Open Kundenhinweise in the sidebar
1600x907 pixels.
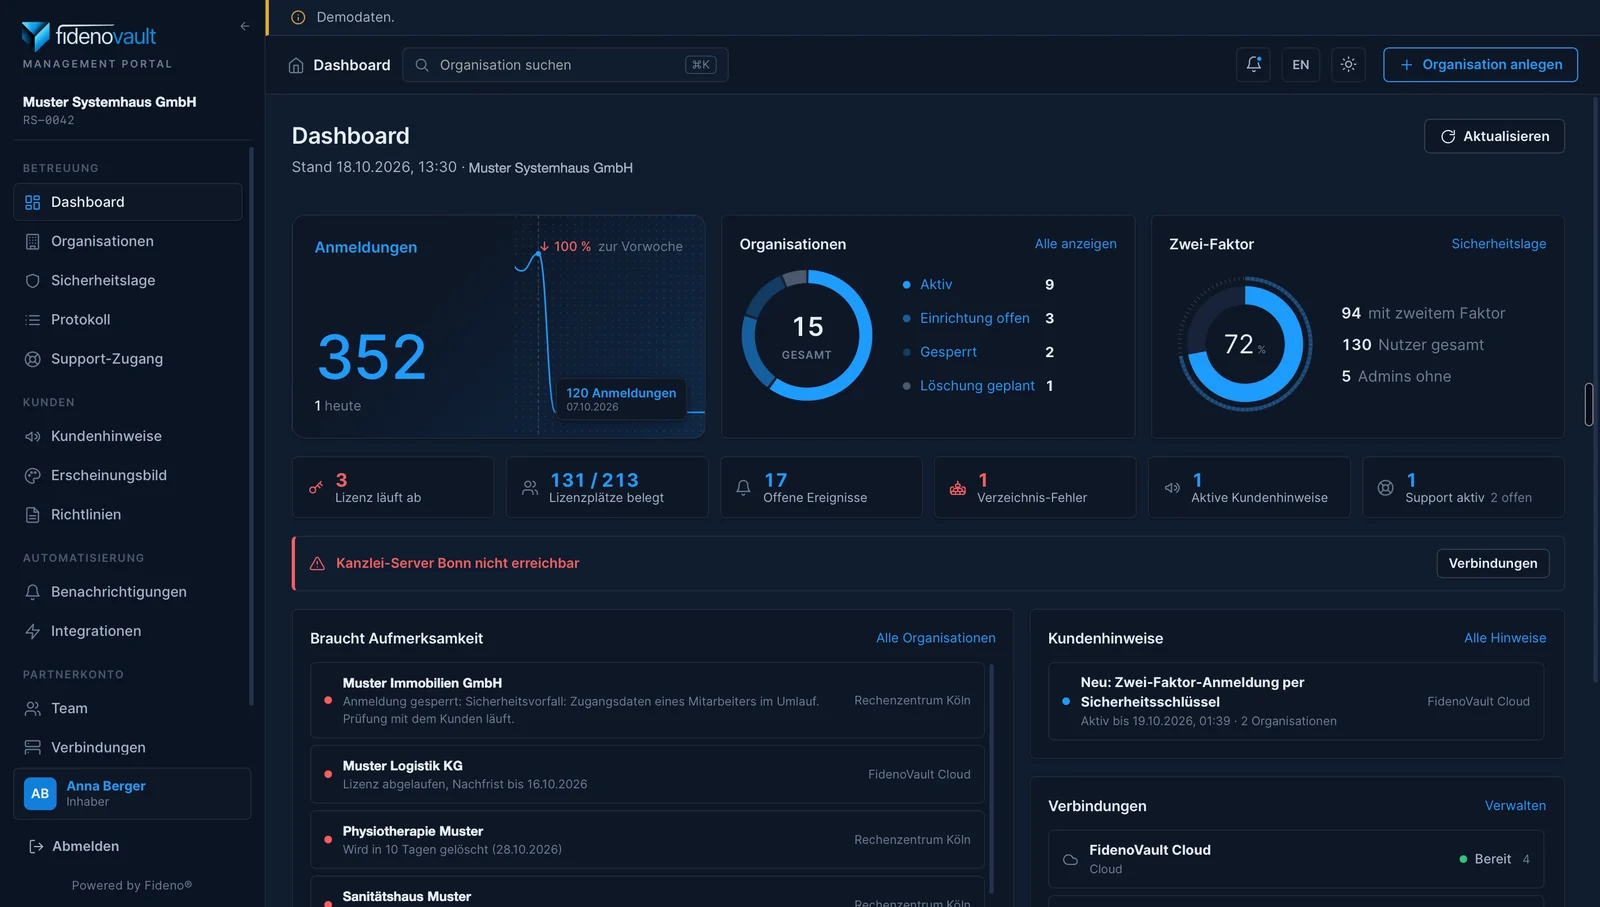127,436
